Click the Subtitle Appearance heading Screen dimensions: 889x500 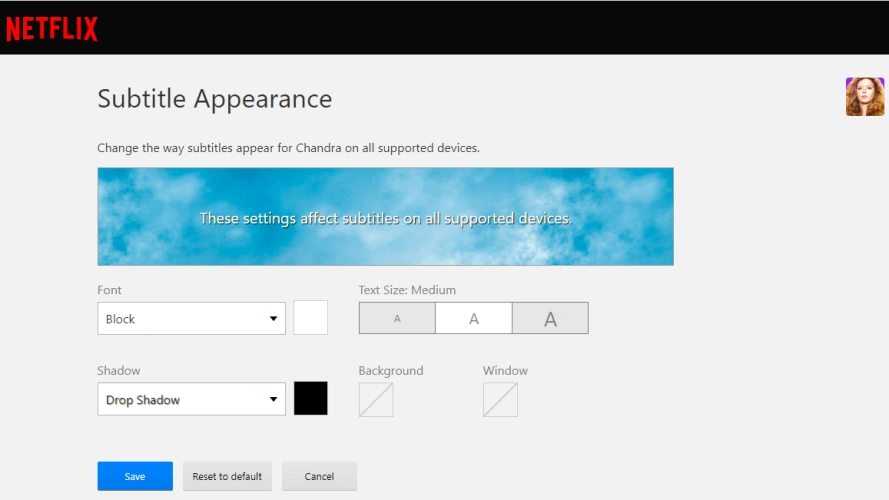[214, 99]
